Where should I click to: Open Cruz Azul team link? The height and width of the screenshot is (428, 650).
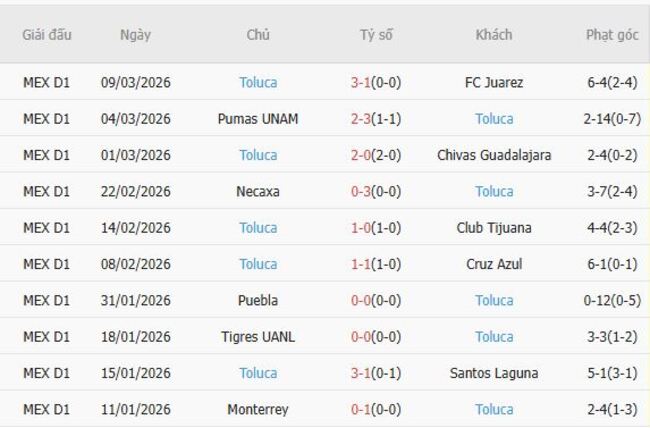[x=494, y=264]
